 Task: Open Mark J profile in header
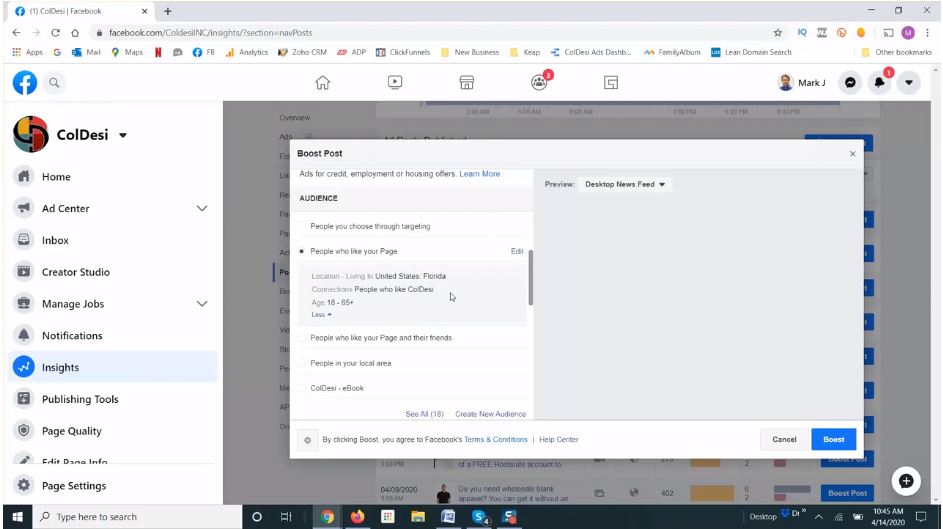click(802, 83)
